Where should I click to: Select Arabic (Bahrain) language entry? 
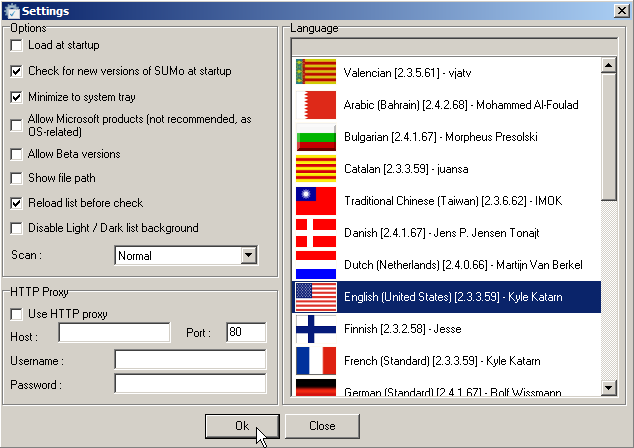[x=446, y=105]
